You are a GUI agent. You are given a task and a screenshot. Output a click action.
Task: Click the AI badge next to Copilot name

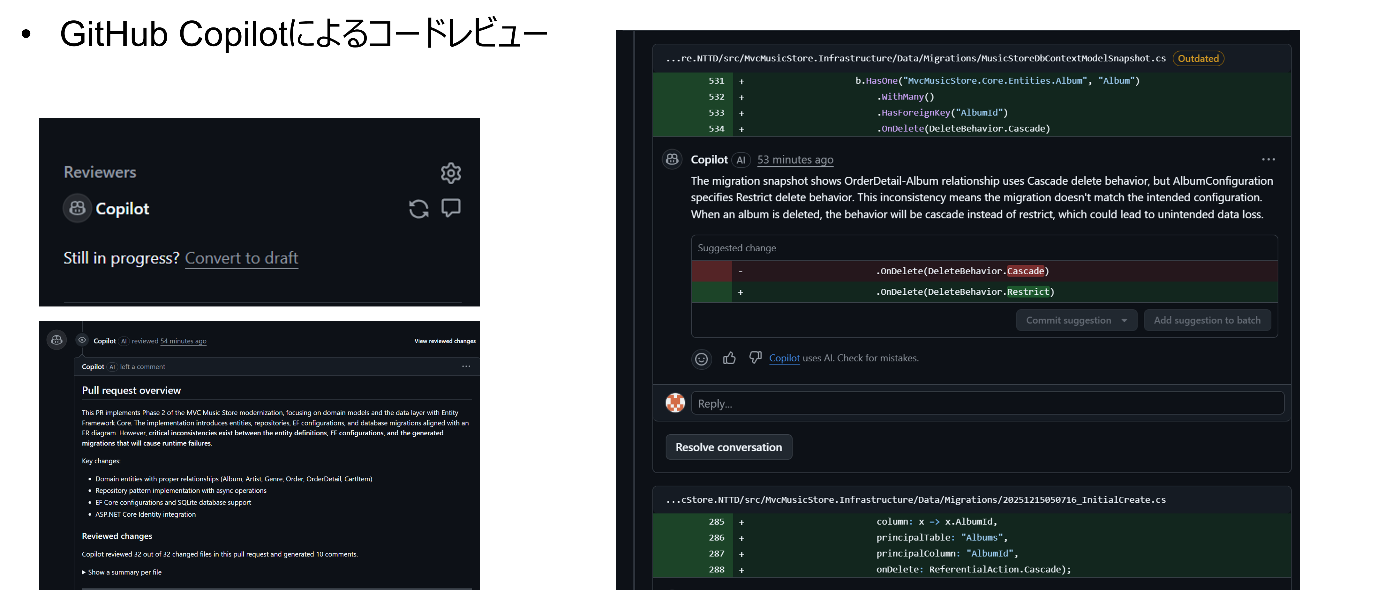[x=740, y=160]
